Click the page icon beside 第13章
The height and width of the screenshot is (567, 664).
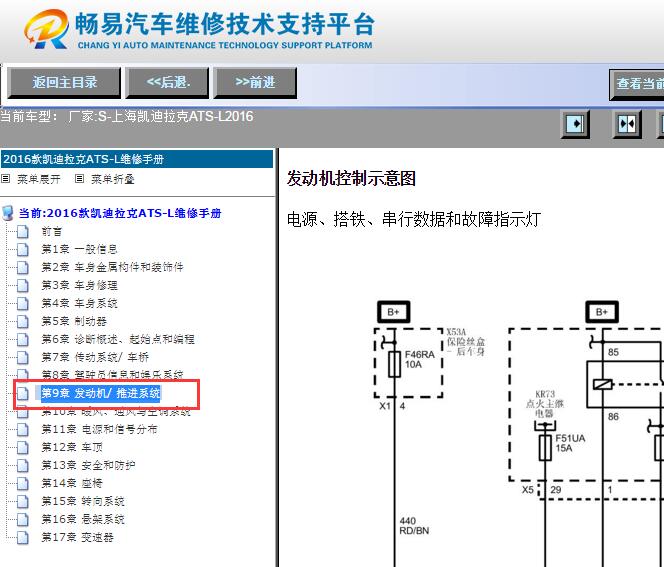(23, 465)
